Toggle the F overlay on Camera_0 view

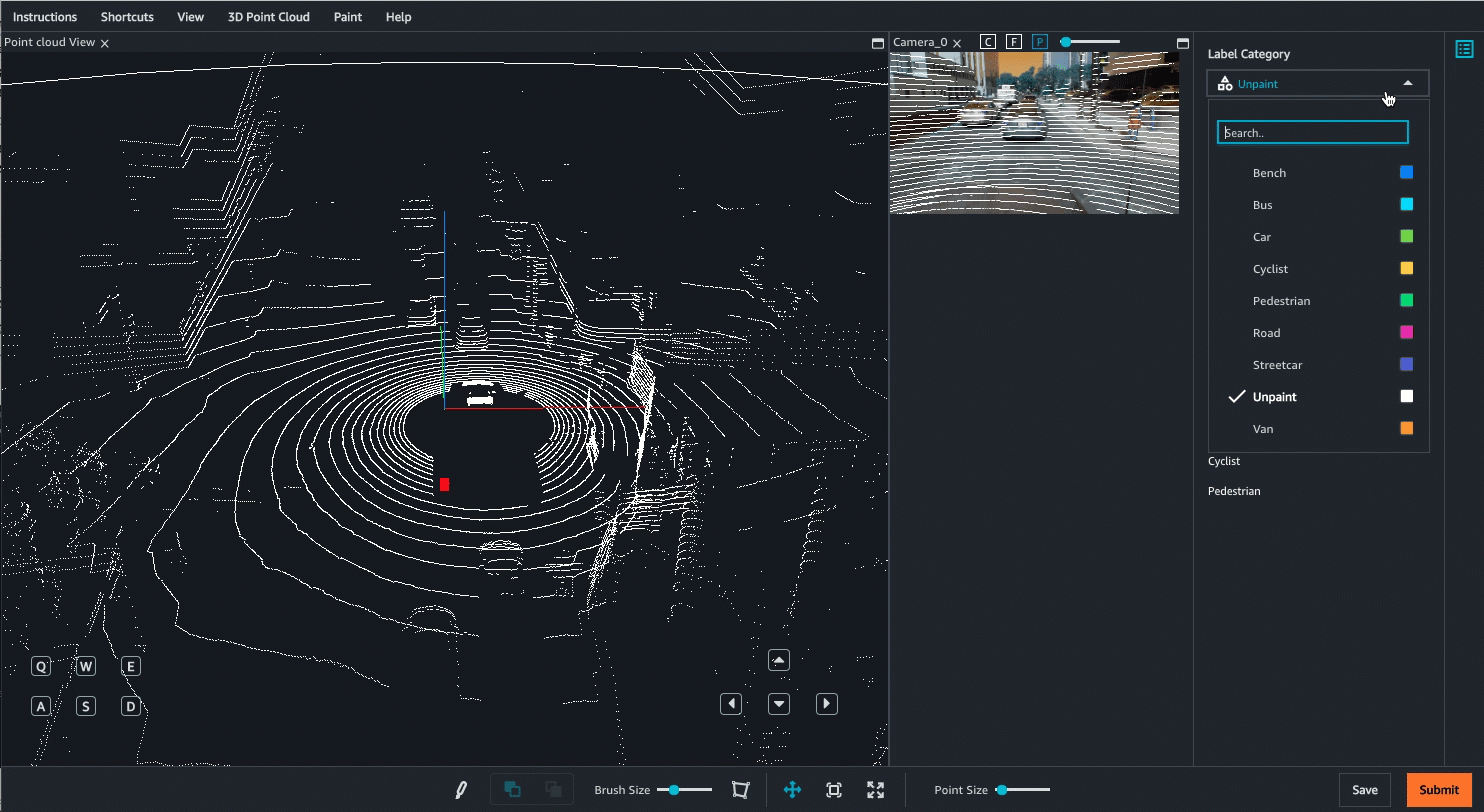pos(1013,41)
